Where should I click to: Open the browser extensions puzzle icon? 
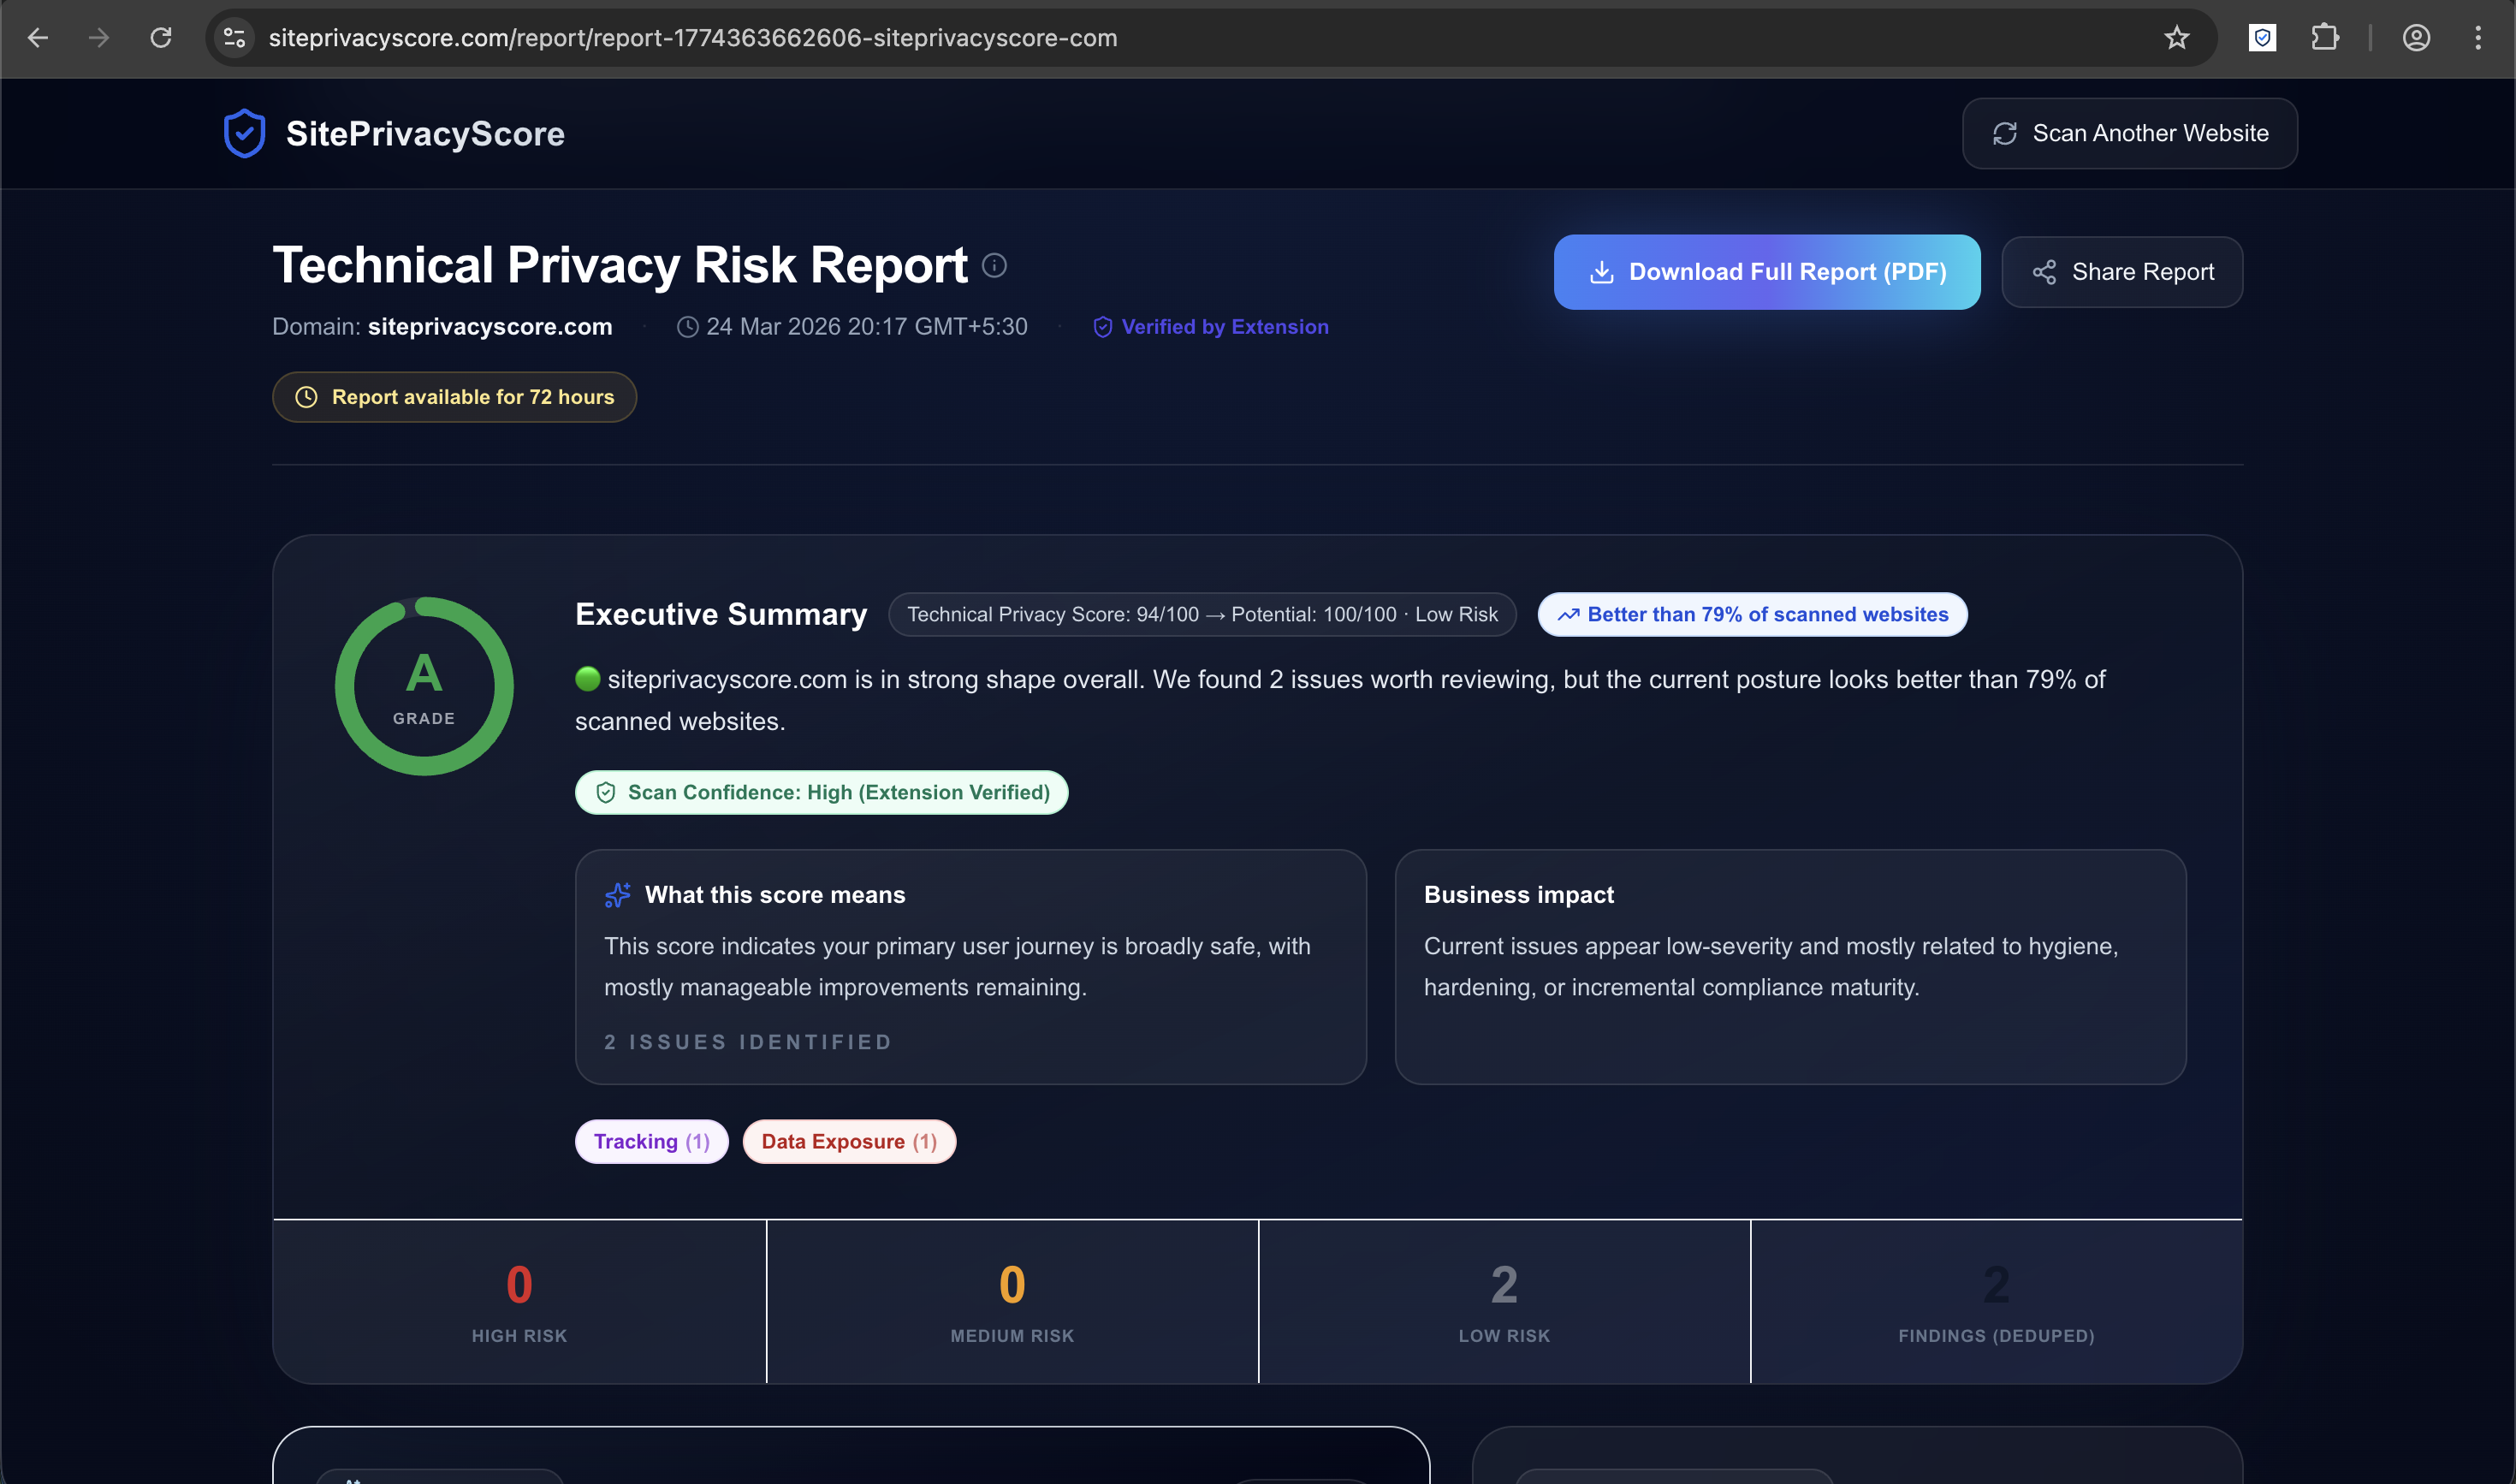[2325, 38]
